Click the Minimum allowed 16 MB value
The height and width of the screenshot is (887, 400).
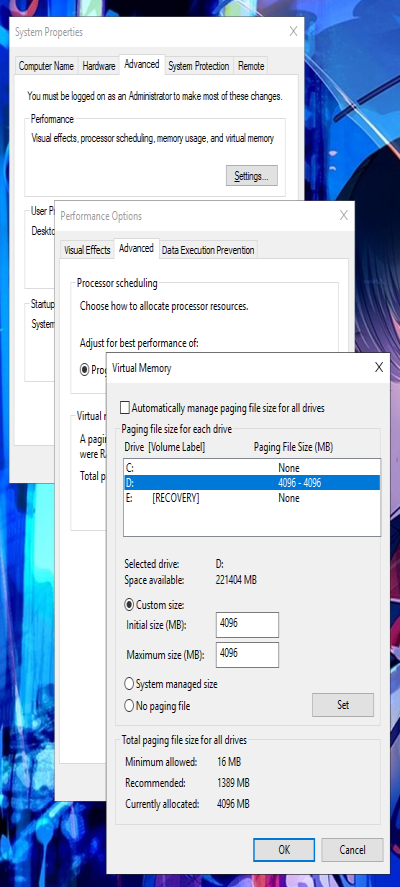[229, 762]
